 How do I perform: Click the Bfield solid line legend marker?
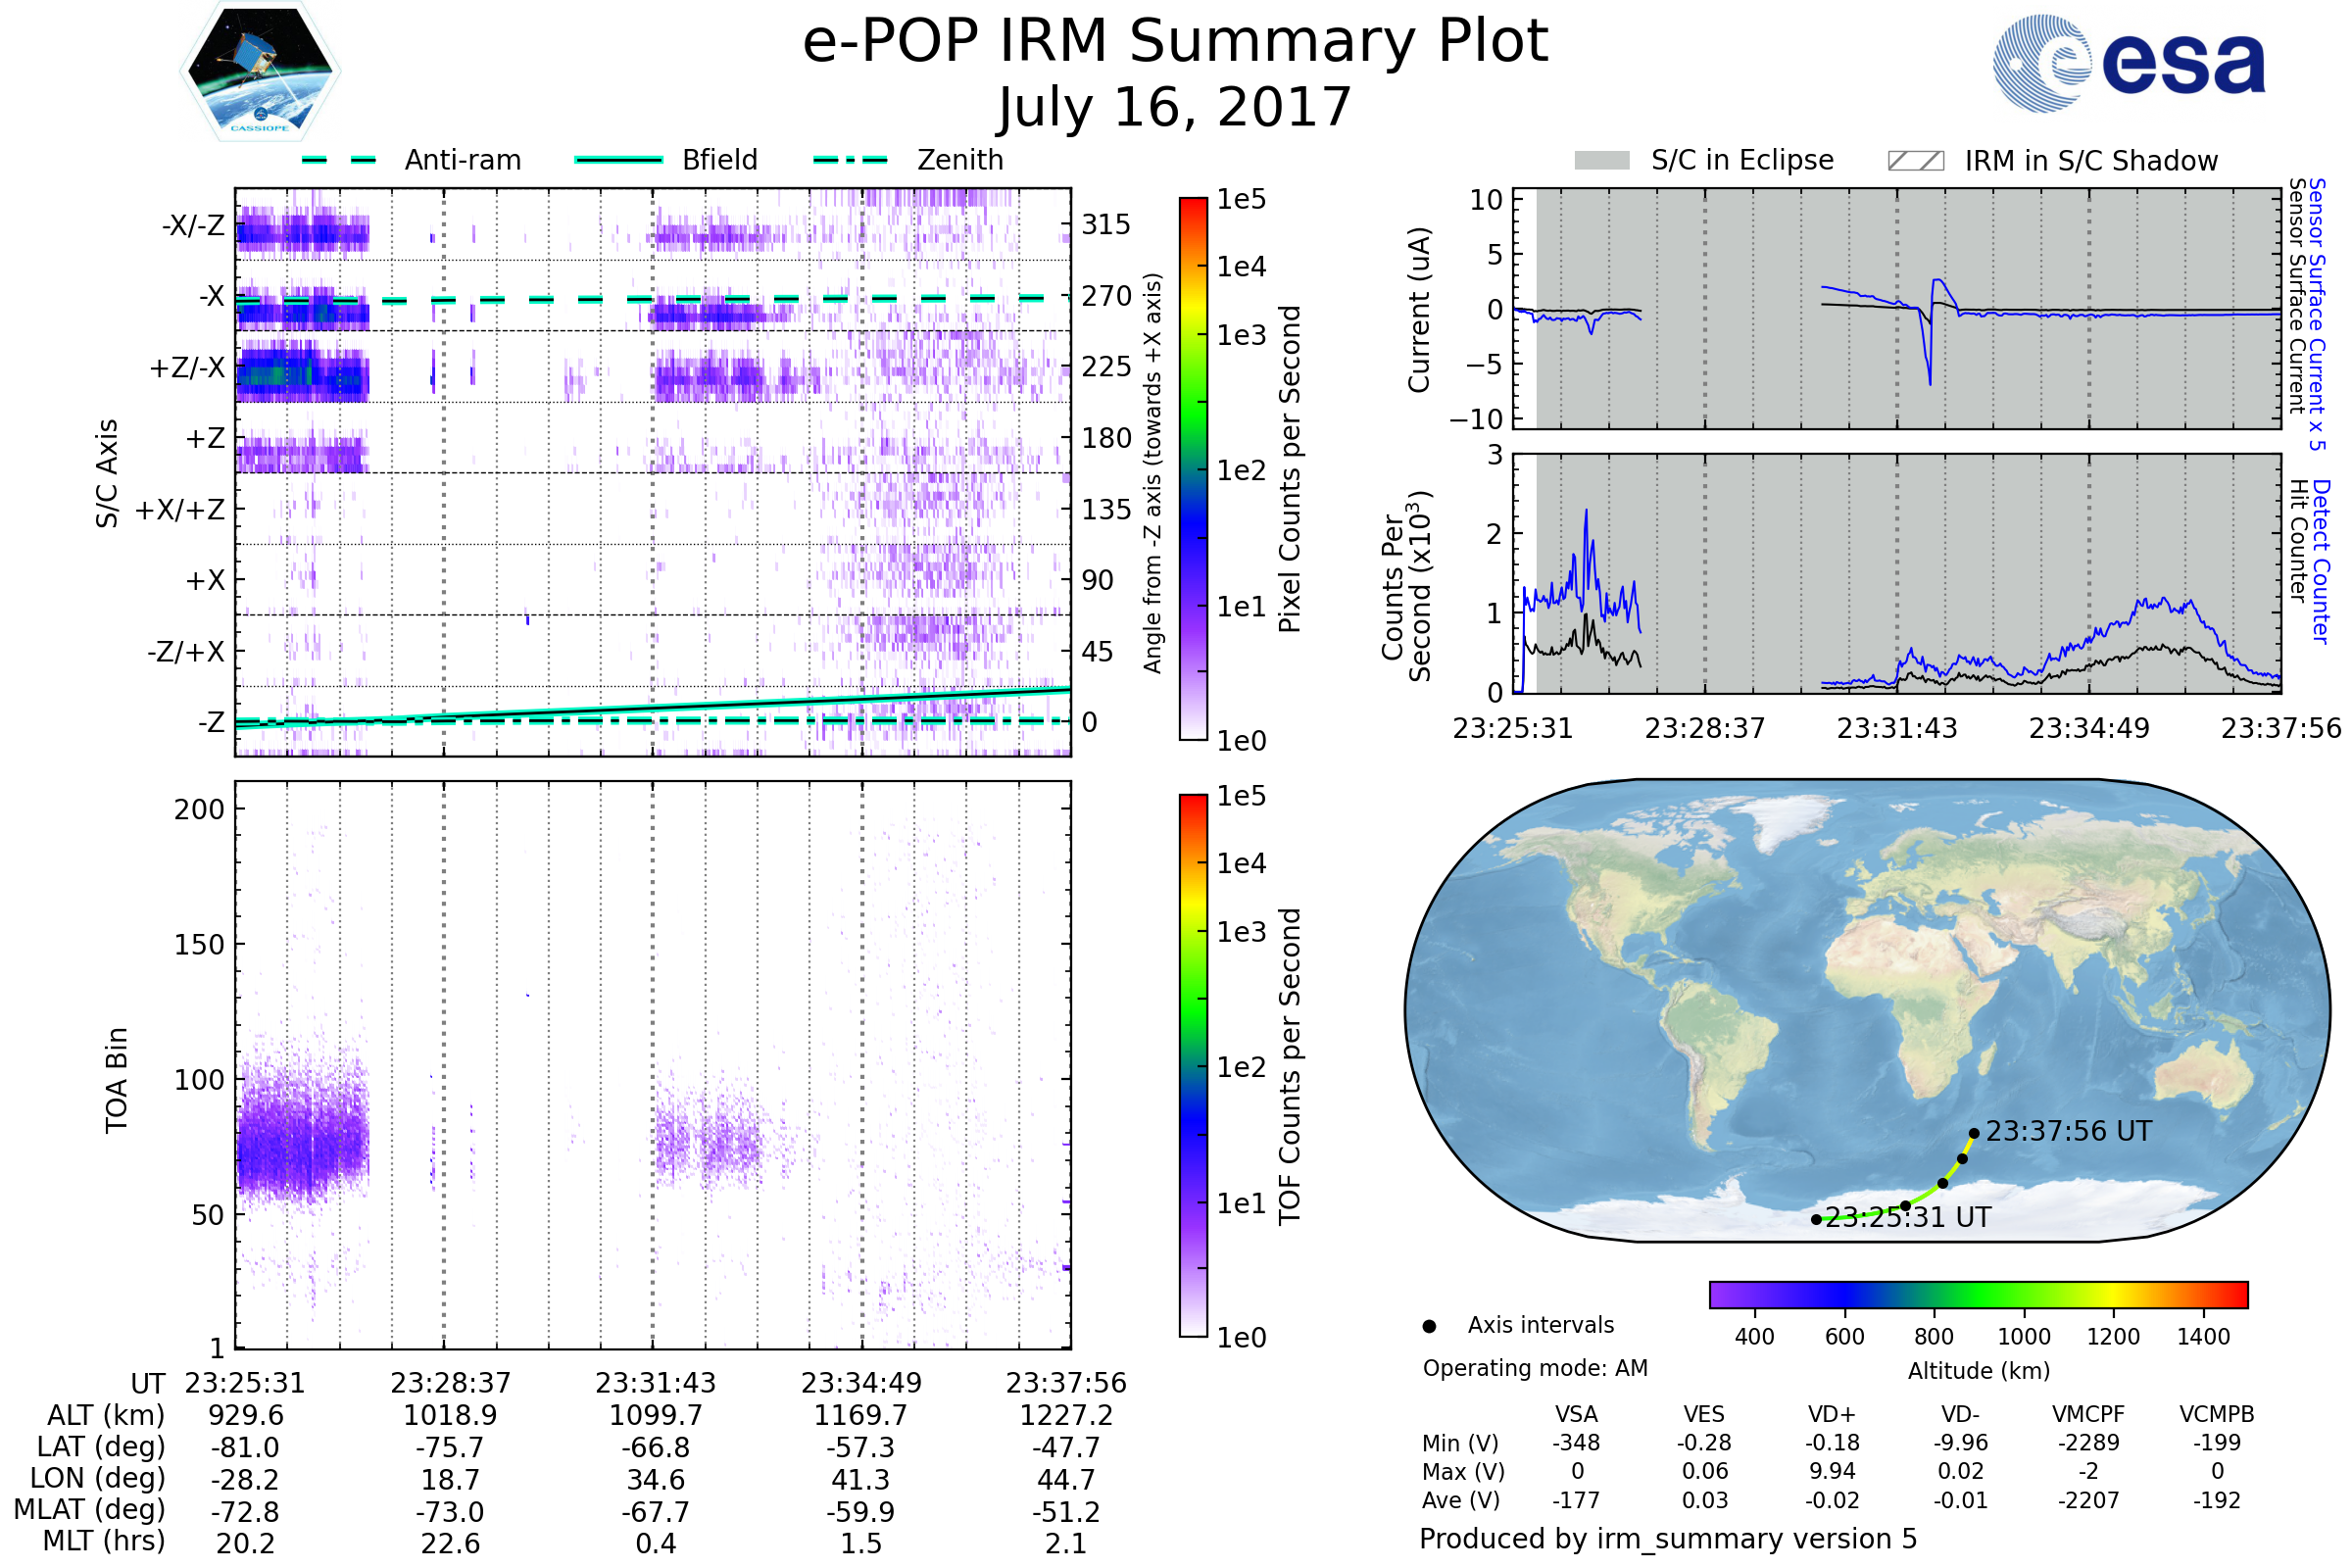618,160
